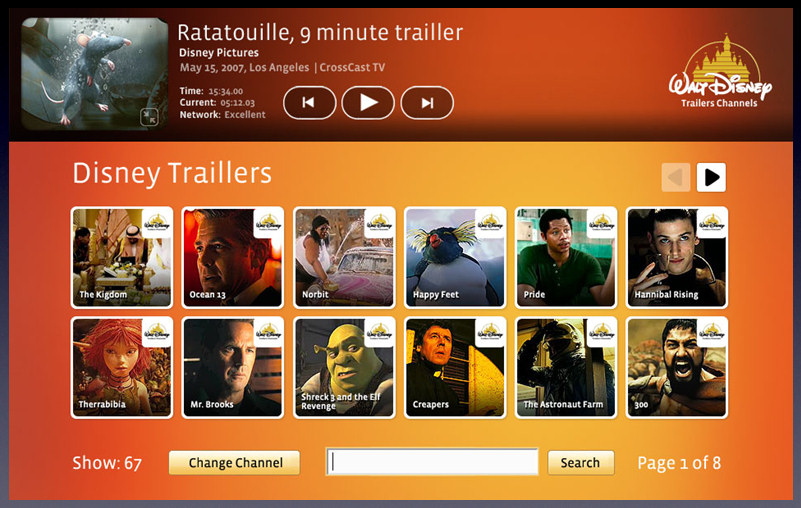
Task: Click the 'Disney Pictures' subtitle
Action: point(219,53)
